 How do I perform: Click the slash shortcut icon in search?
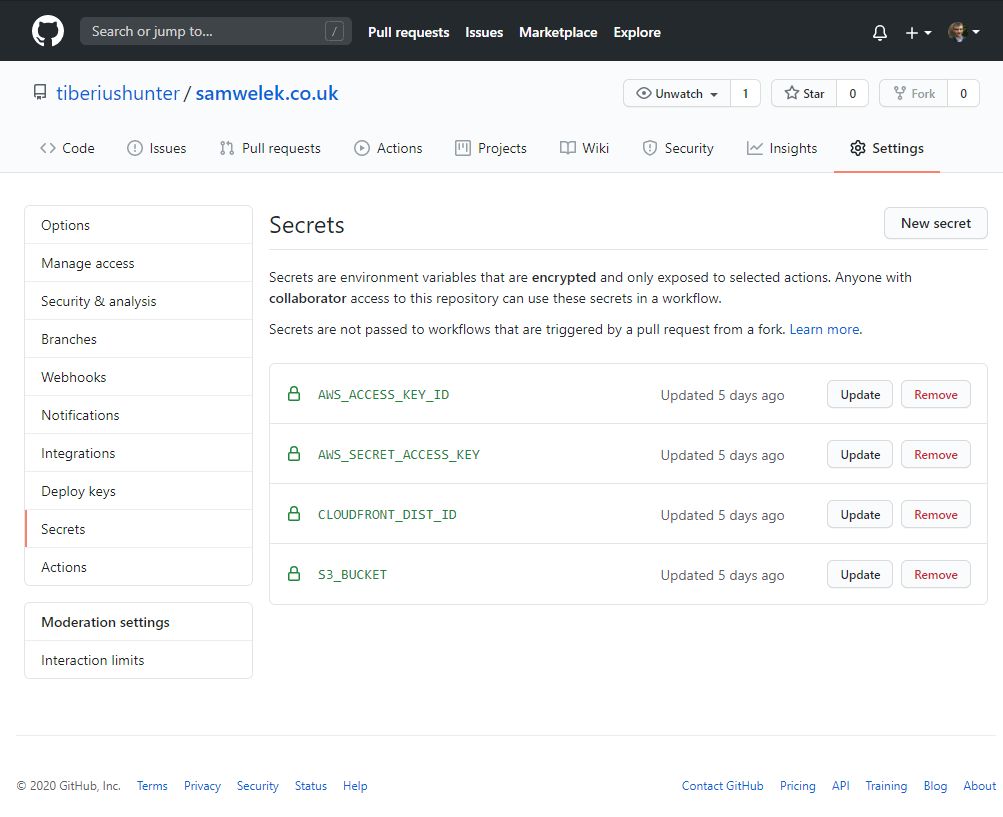tap(334, 31)
